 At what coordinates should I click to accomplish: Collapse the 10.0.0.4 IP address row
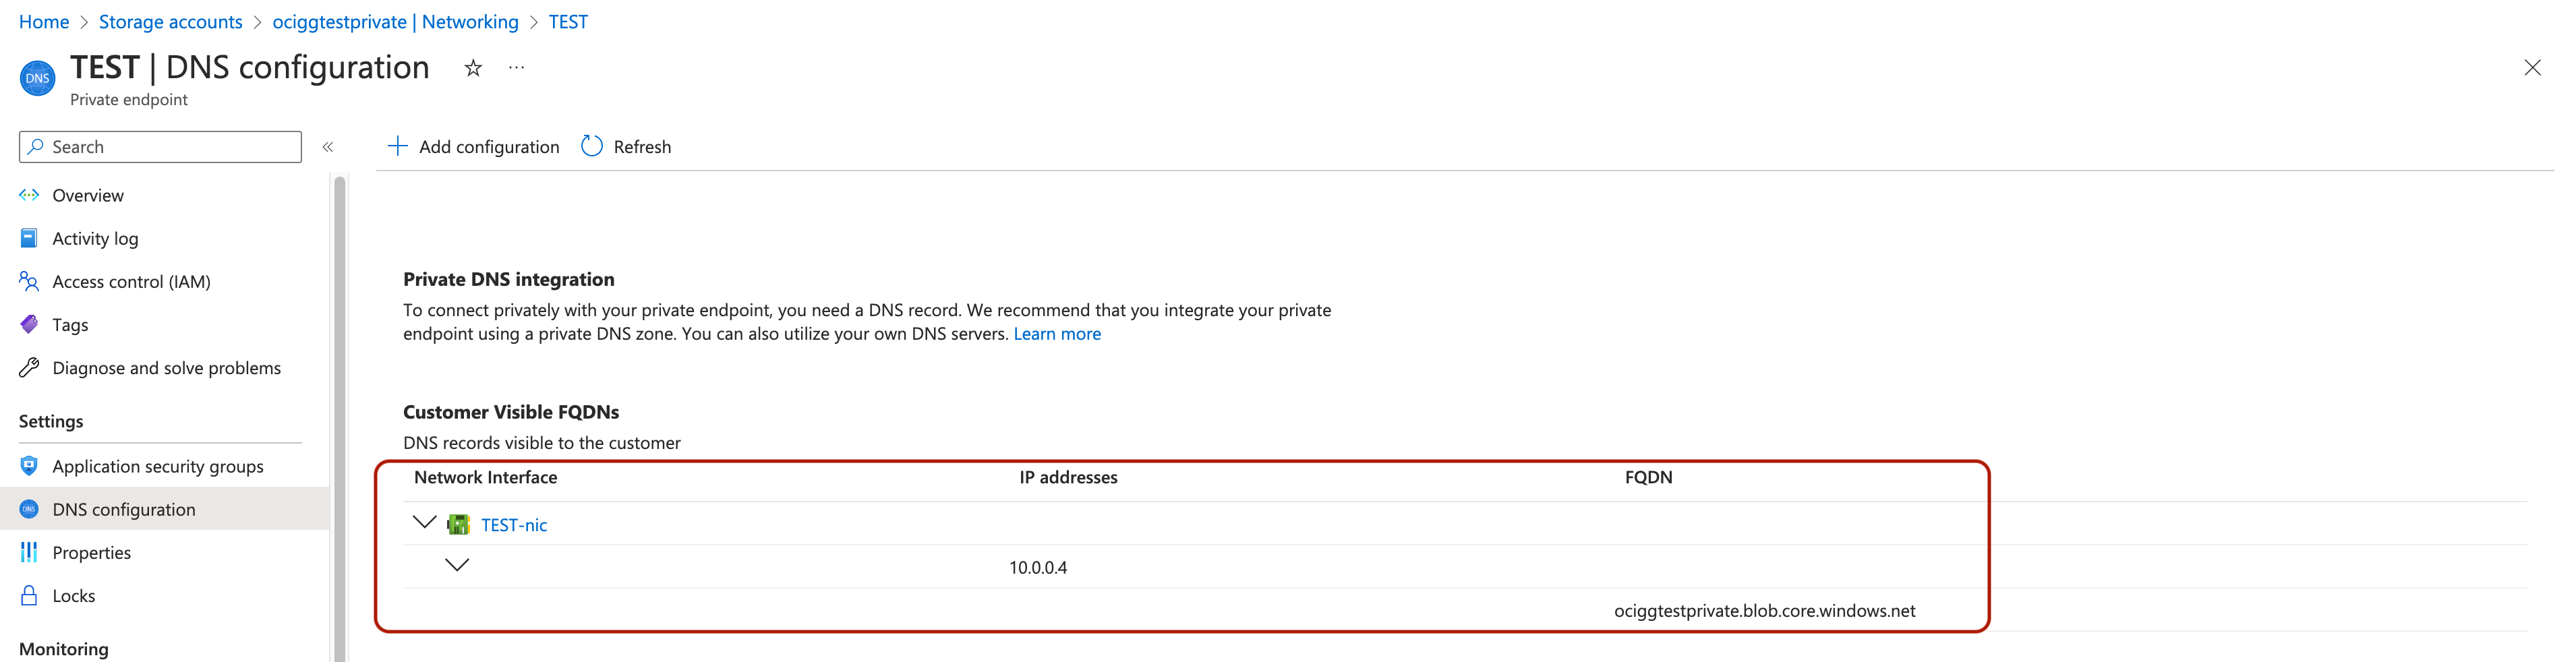(457, 565)
